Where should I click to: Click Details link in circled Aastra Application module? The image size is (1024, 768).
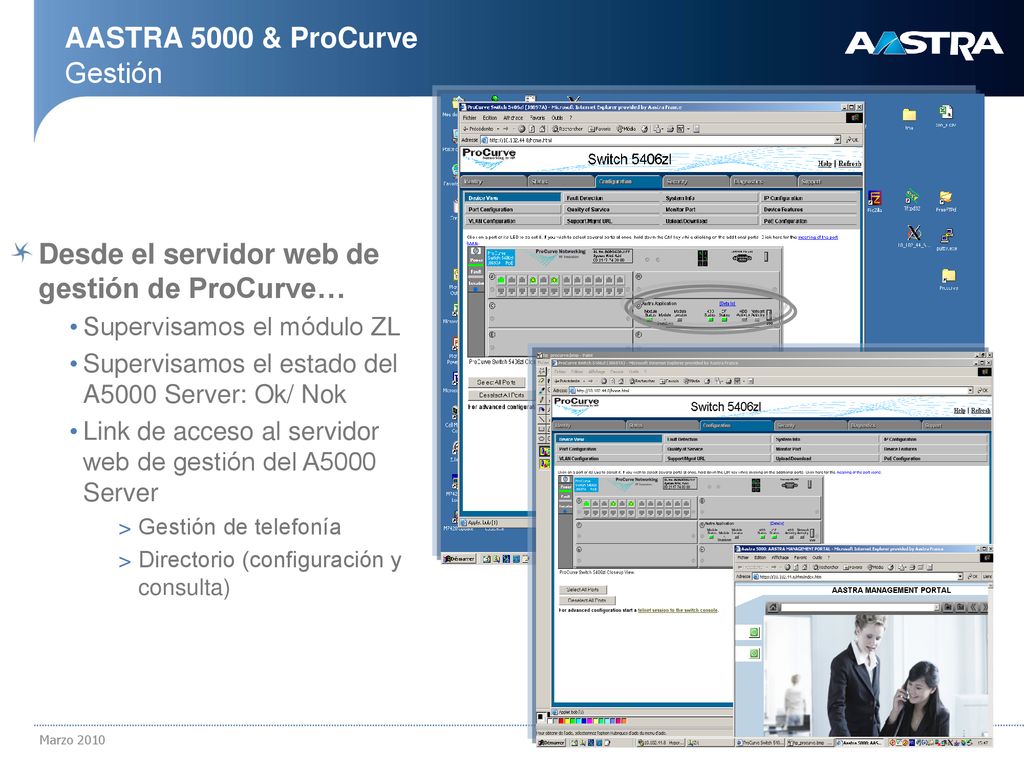[727, 304]
